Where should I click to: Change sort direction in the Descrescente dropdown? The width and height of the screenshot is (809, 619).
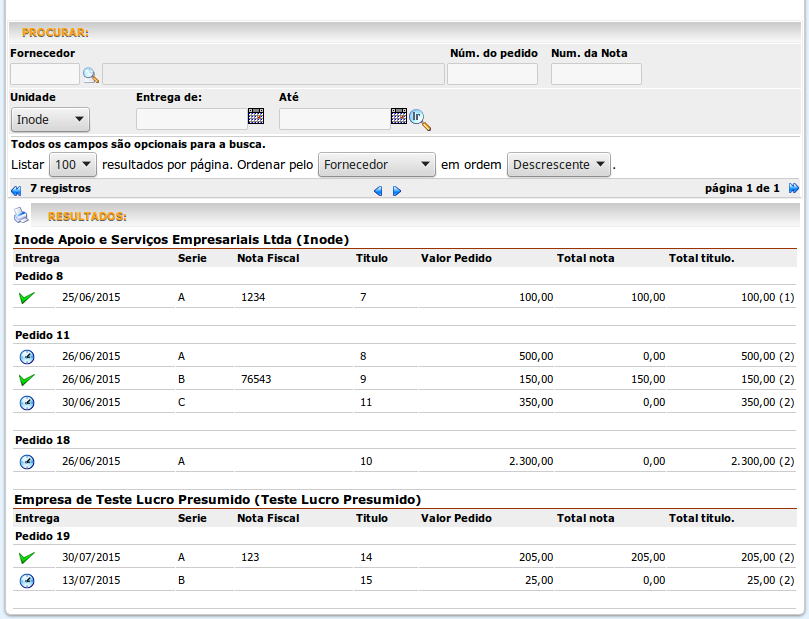[559, 165]
